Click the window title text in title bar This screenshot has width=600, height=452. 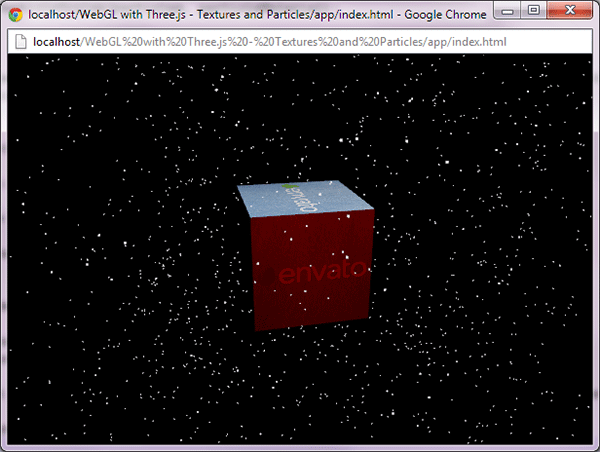point(257,15)
